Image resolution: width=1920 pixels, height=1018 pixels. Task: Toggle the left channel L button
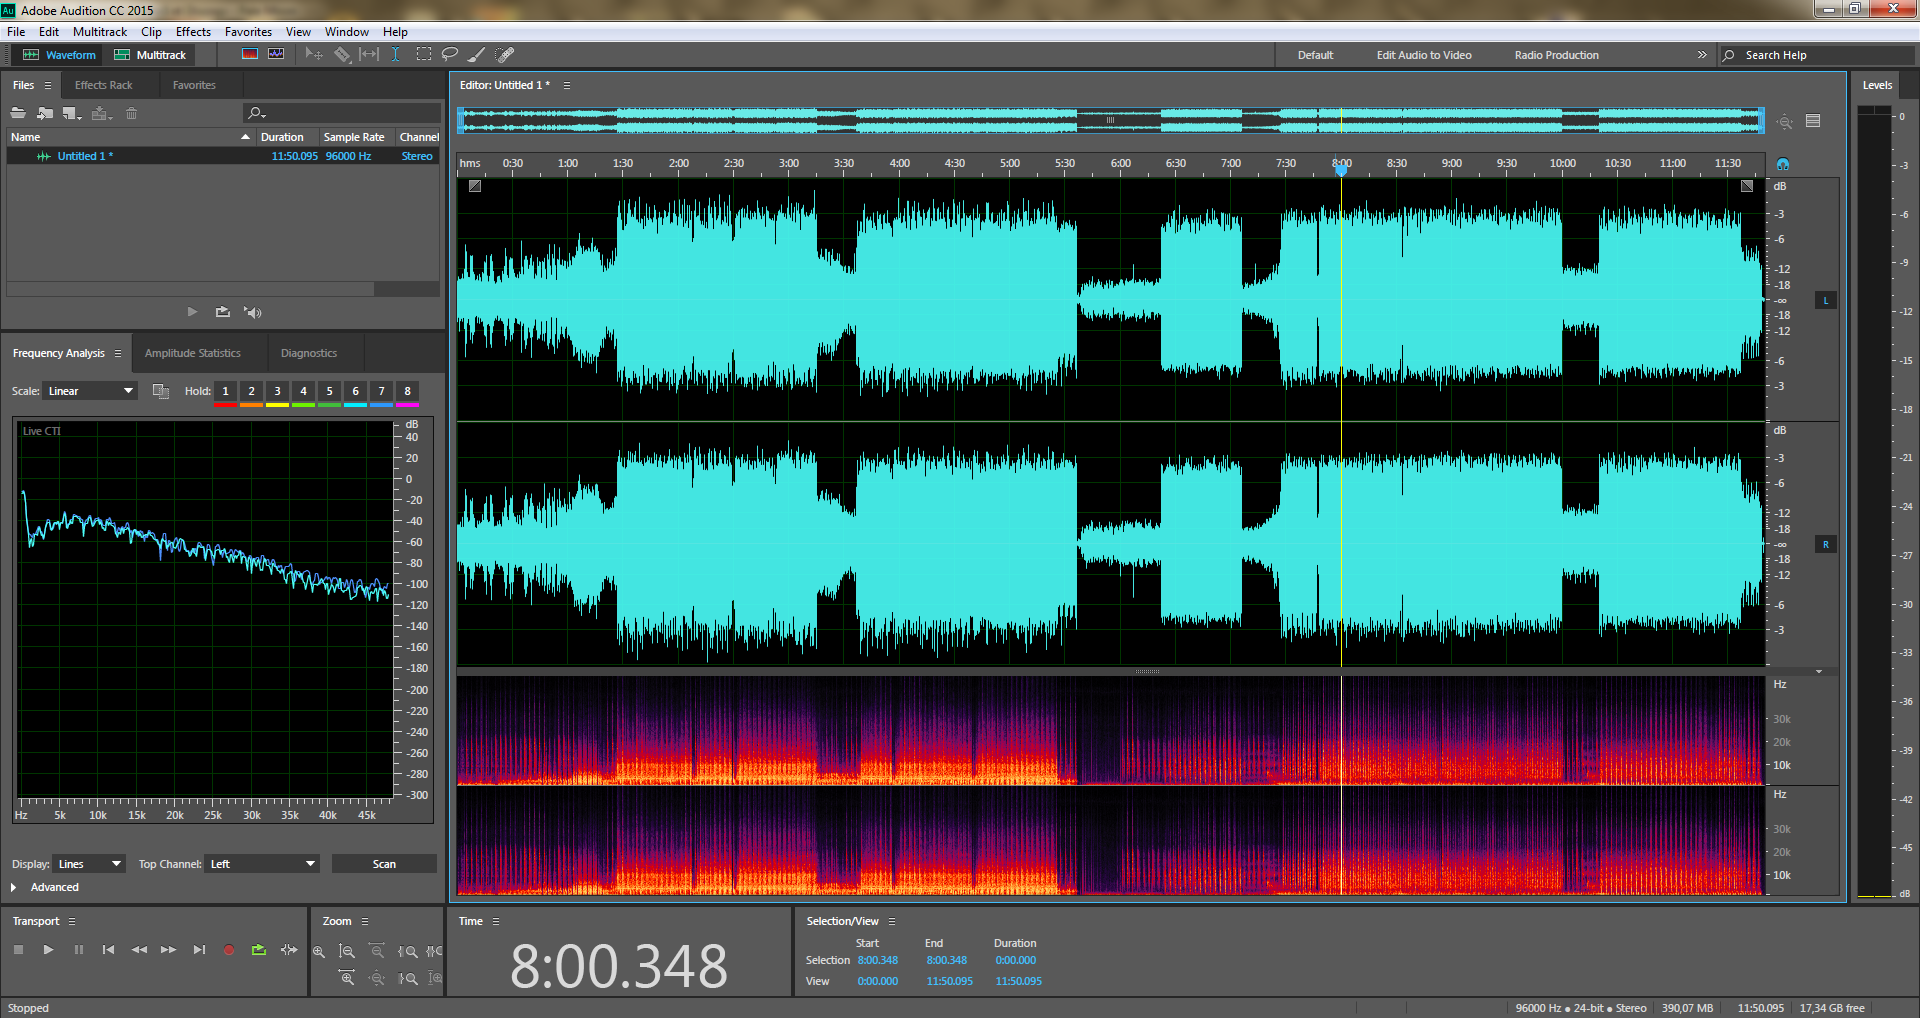1825,300
